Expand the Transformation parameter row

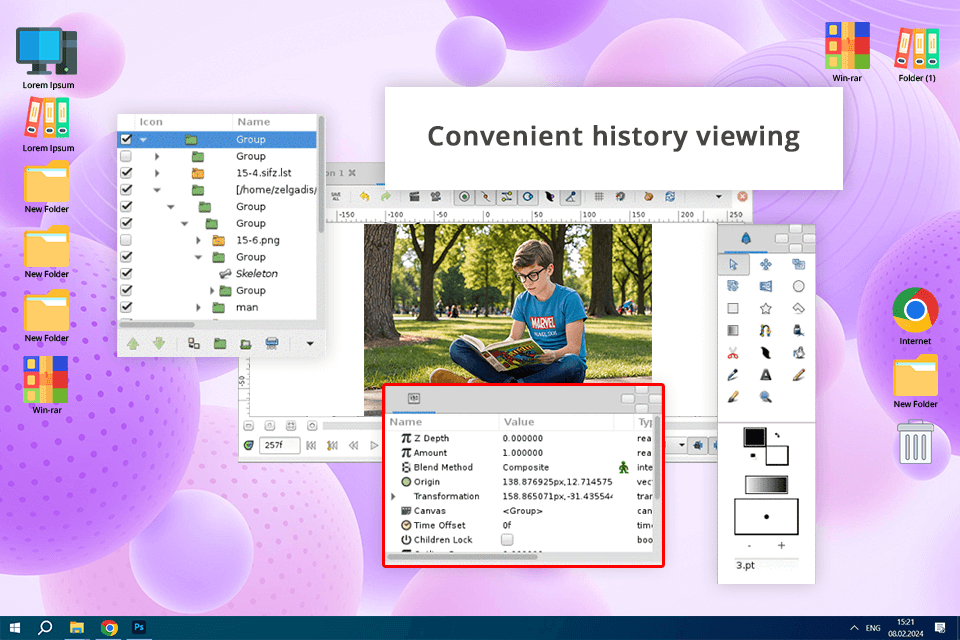pyautogui.click(x=393, y=496)
